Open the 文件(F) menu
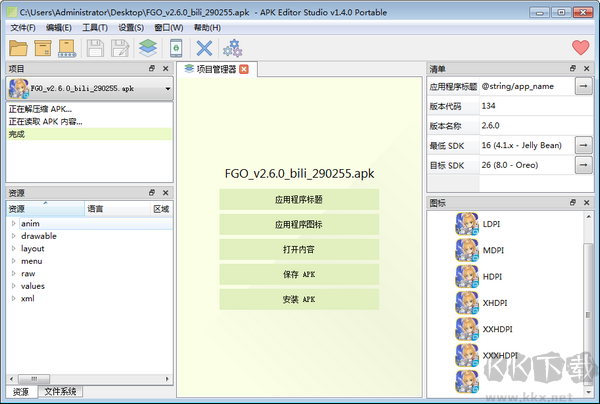600x404 pixels. (x=23, y=28)
